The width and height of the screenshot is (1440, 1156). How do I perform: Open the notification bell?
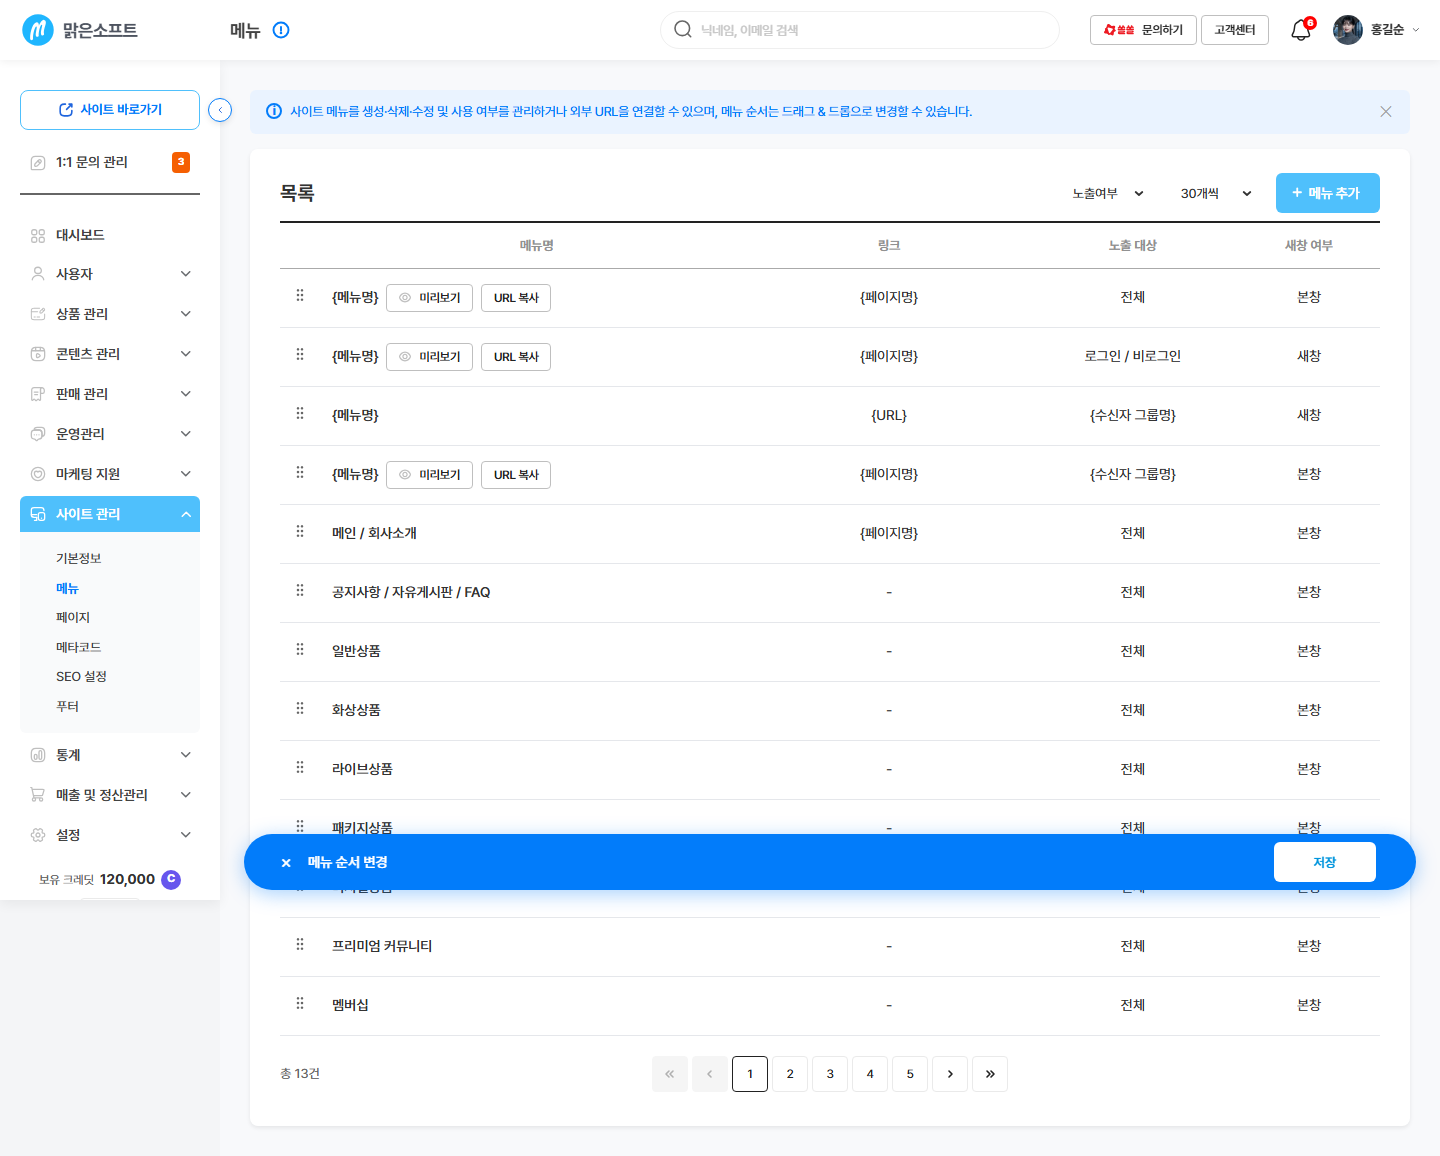pyautogui.click(x=1301, y=30)
